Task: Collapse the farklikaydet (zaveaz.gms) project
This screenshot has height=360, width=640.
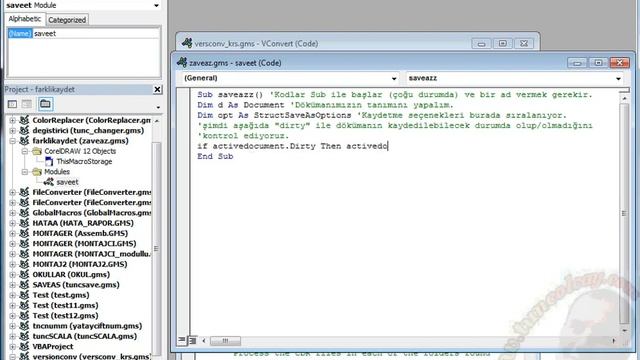Action: 13,141
